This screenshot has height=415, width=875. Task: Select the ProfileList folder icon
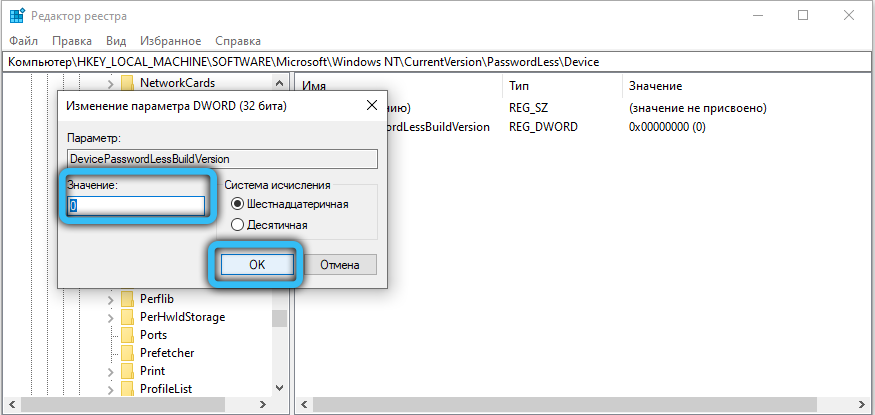[127, 389]
